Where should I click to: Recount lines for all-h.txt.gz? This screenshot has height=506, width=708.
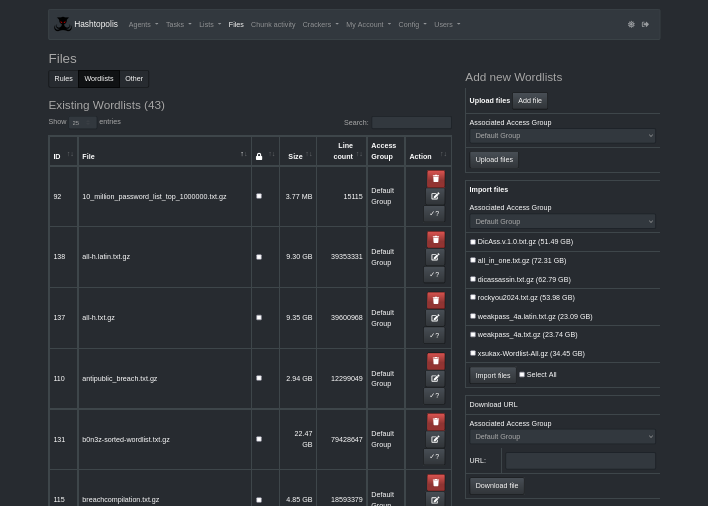434,335
